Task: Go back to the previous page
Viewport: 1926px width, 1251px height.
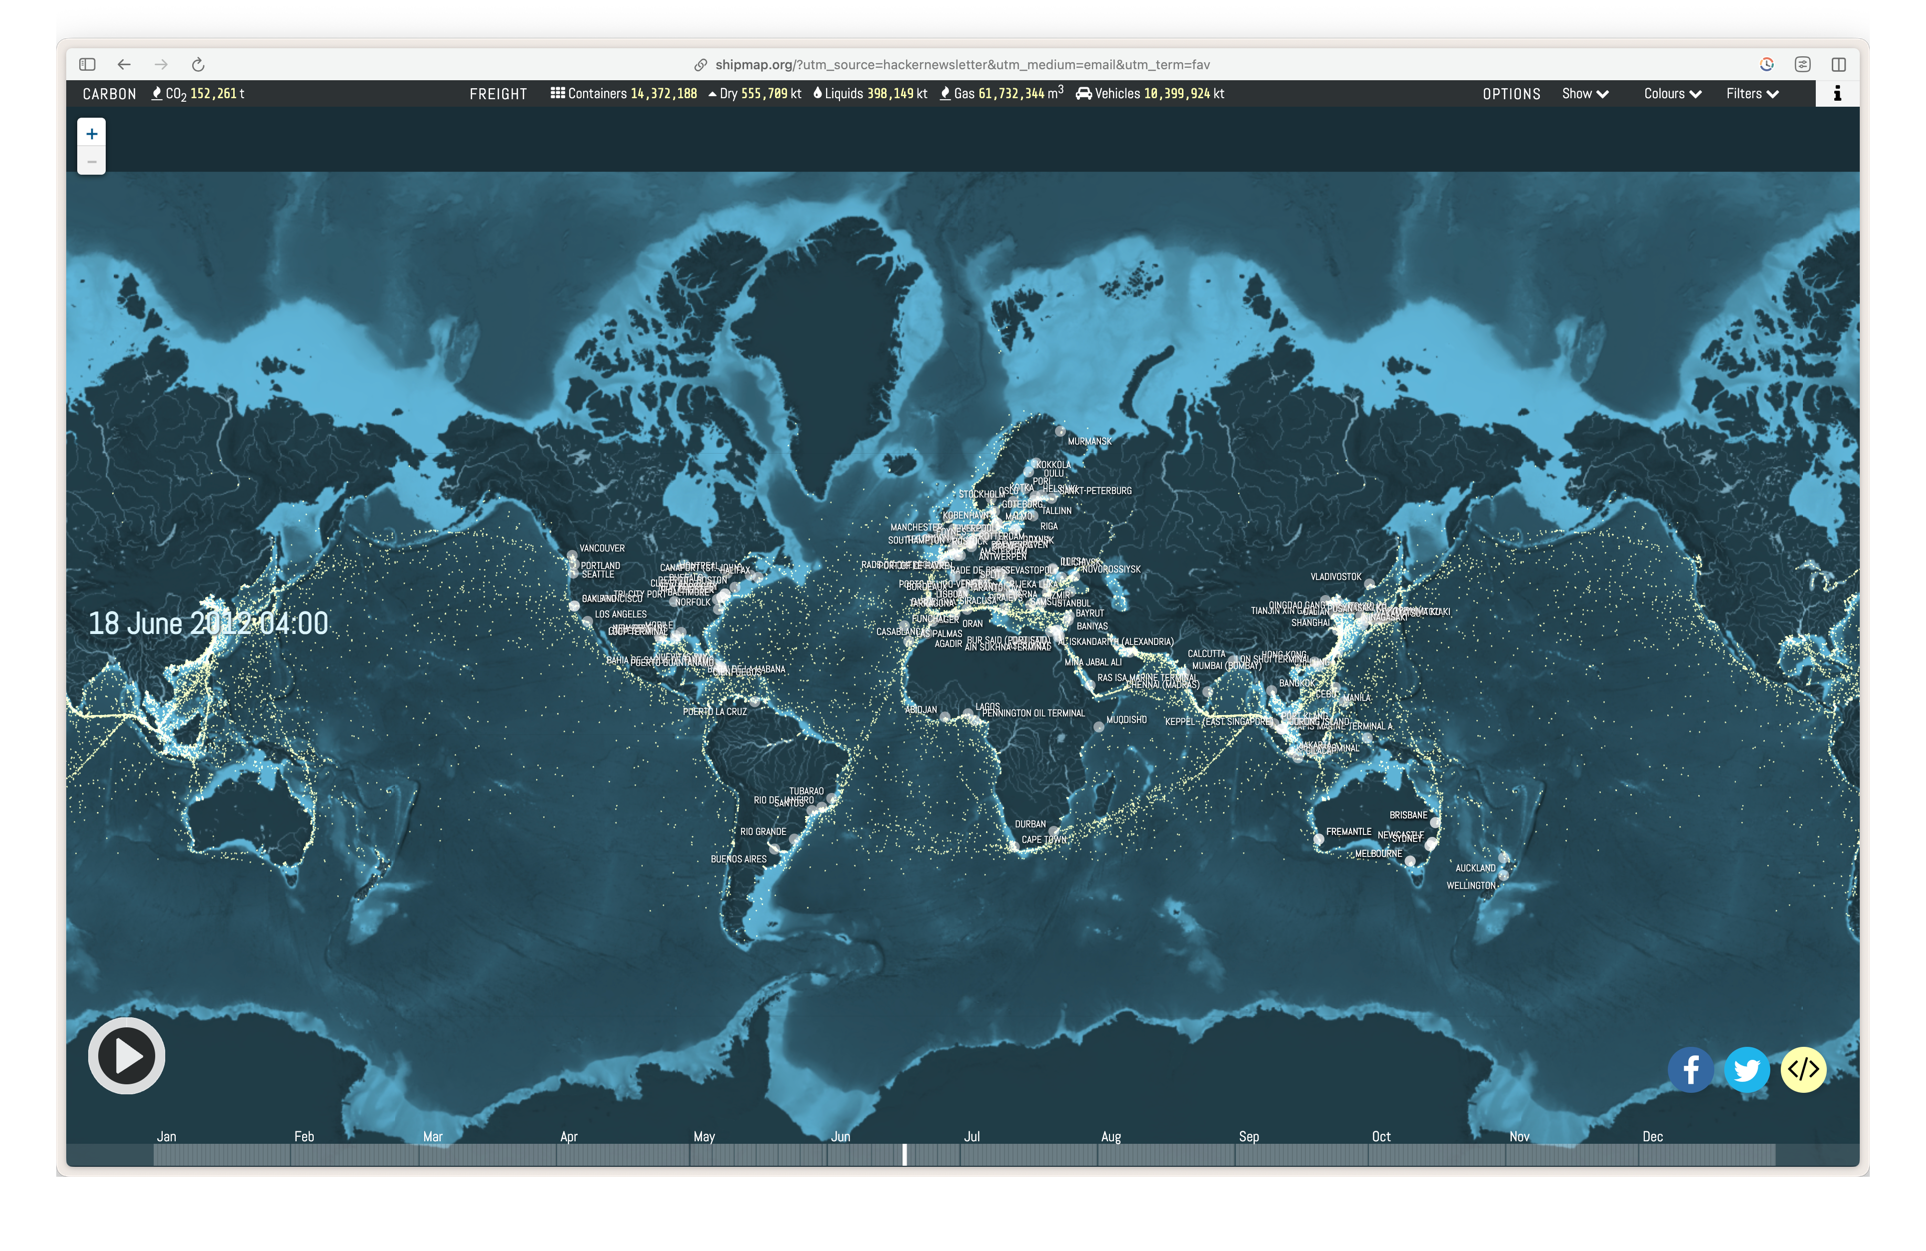Action: (124, 64)
